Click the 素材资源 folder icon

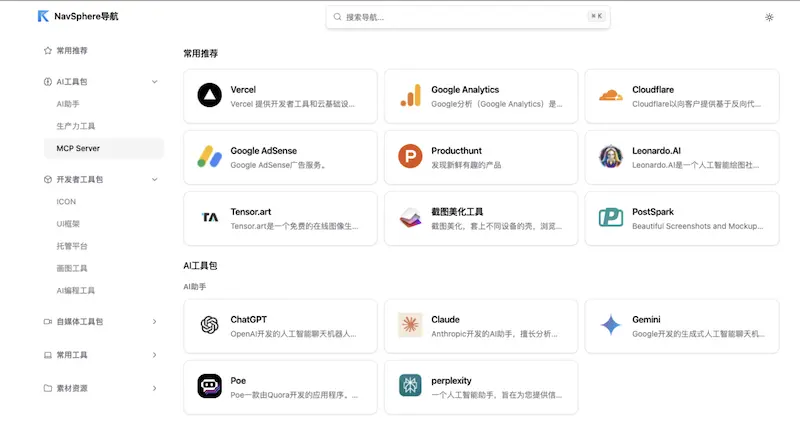[x=48, y=388]
